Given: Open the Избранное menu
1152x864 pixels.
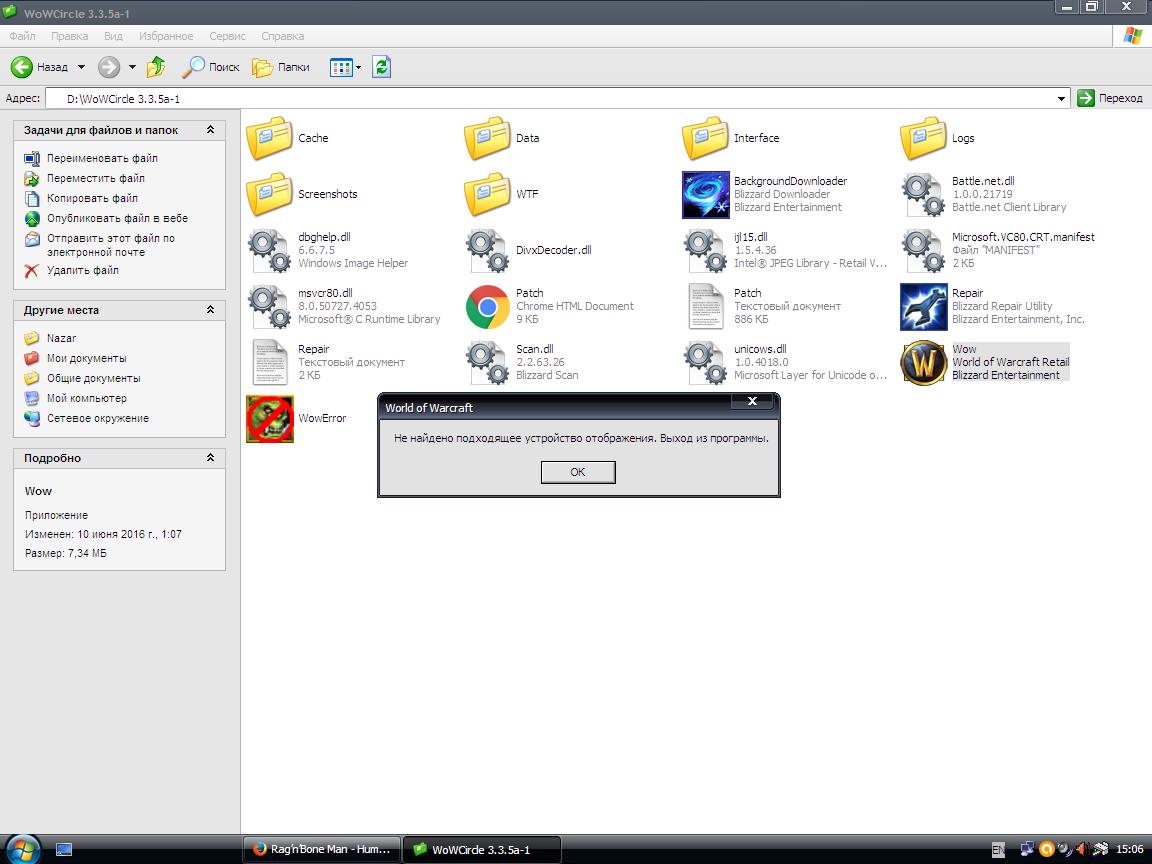Looking at the screenshot, I should tap(166, 36).
